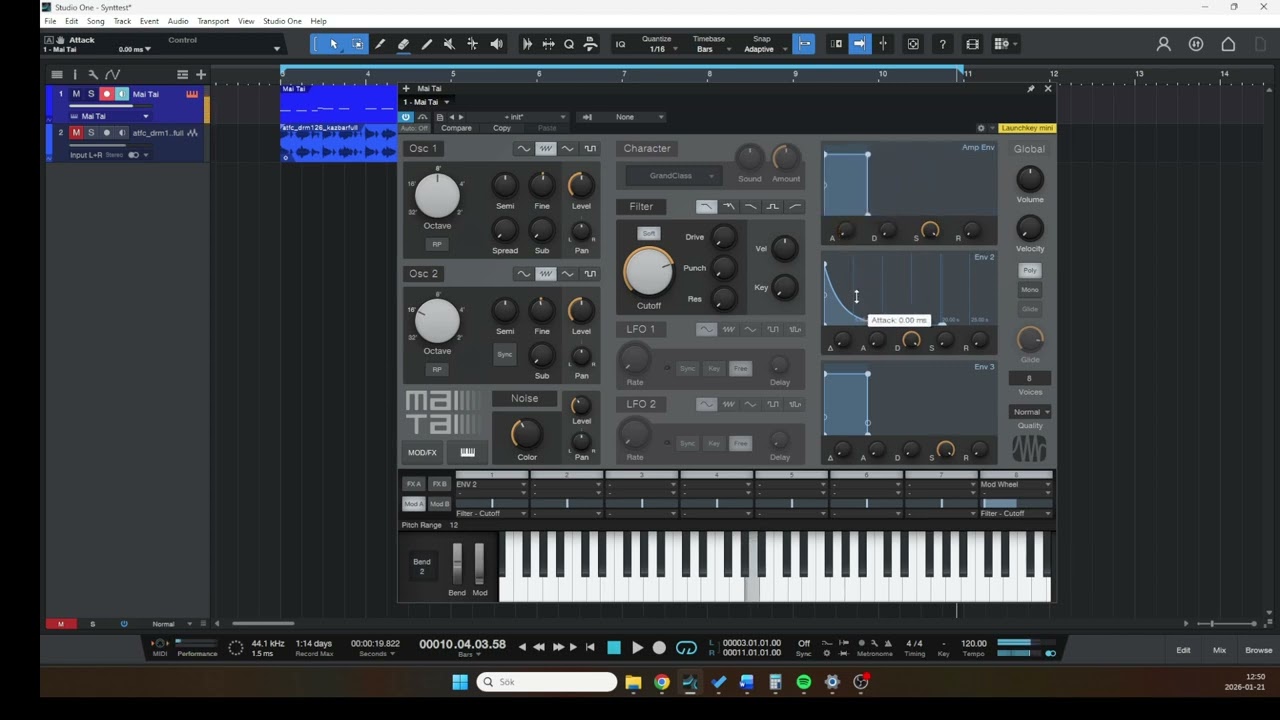
Task: Click the RP button under Osc 1
Action: coord(436,244)
